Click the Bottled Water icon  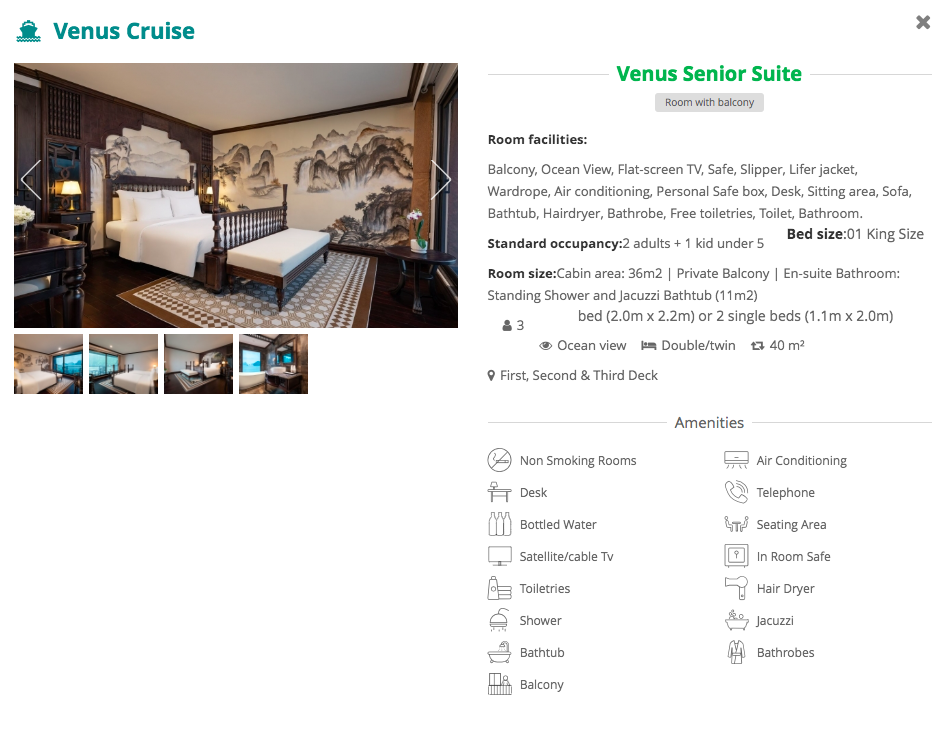pyautogui.click(x=499, y=524)
